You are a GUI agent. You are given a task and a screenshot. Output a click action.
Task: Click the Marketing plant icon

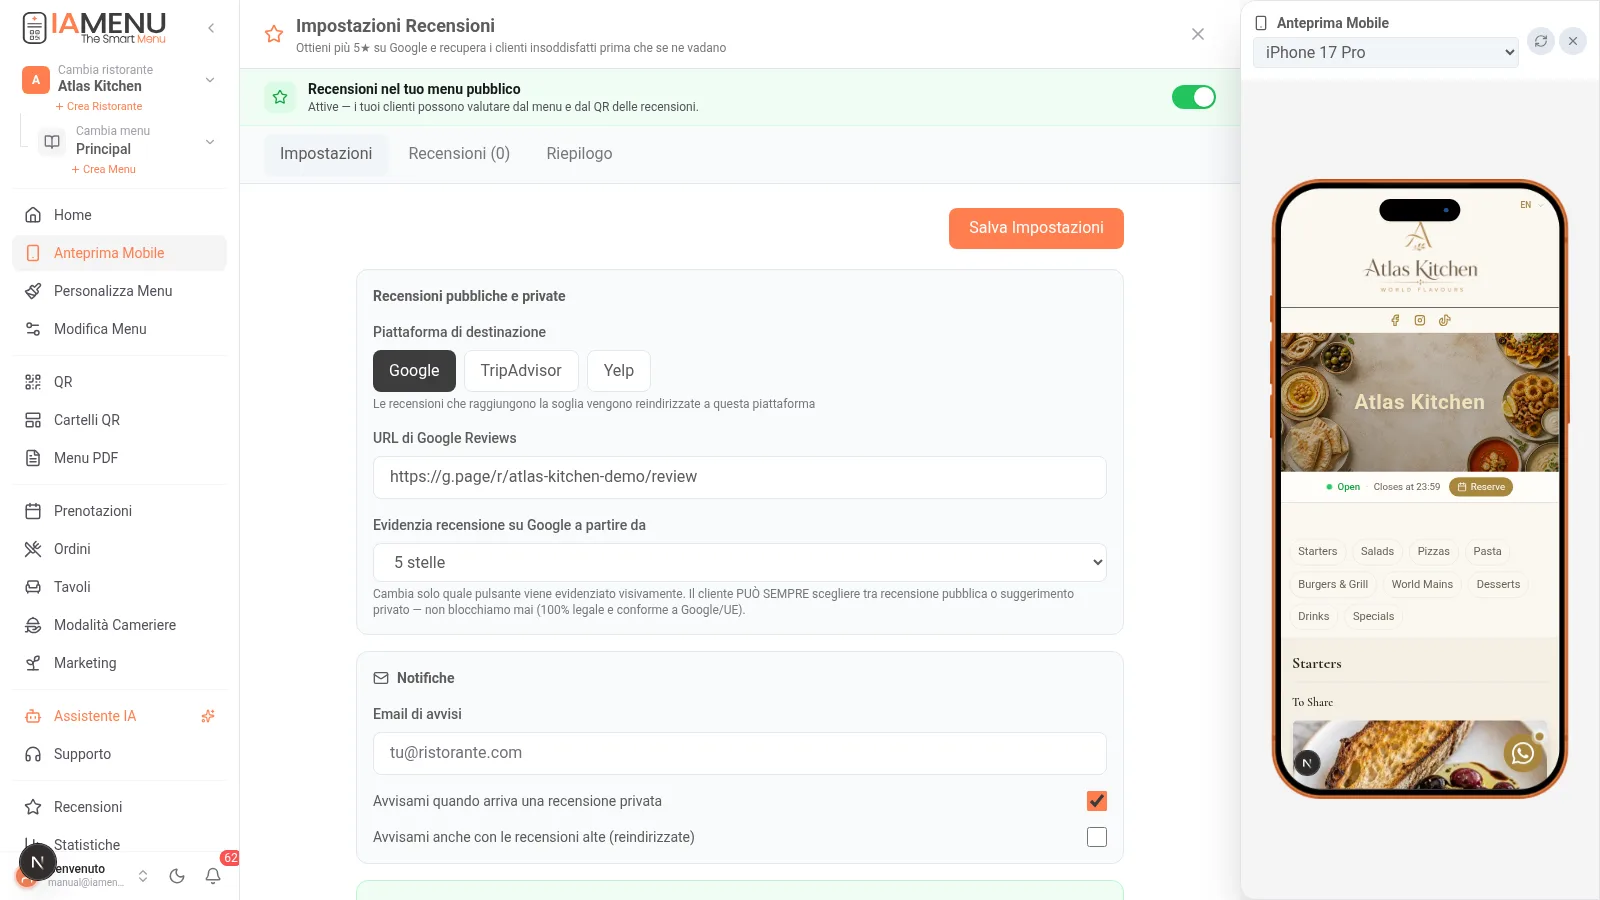(x=33, y=663)
